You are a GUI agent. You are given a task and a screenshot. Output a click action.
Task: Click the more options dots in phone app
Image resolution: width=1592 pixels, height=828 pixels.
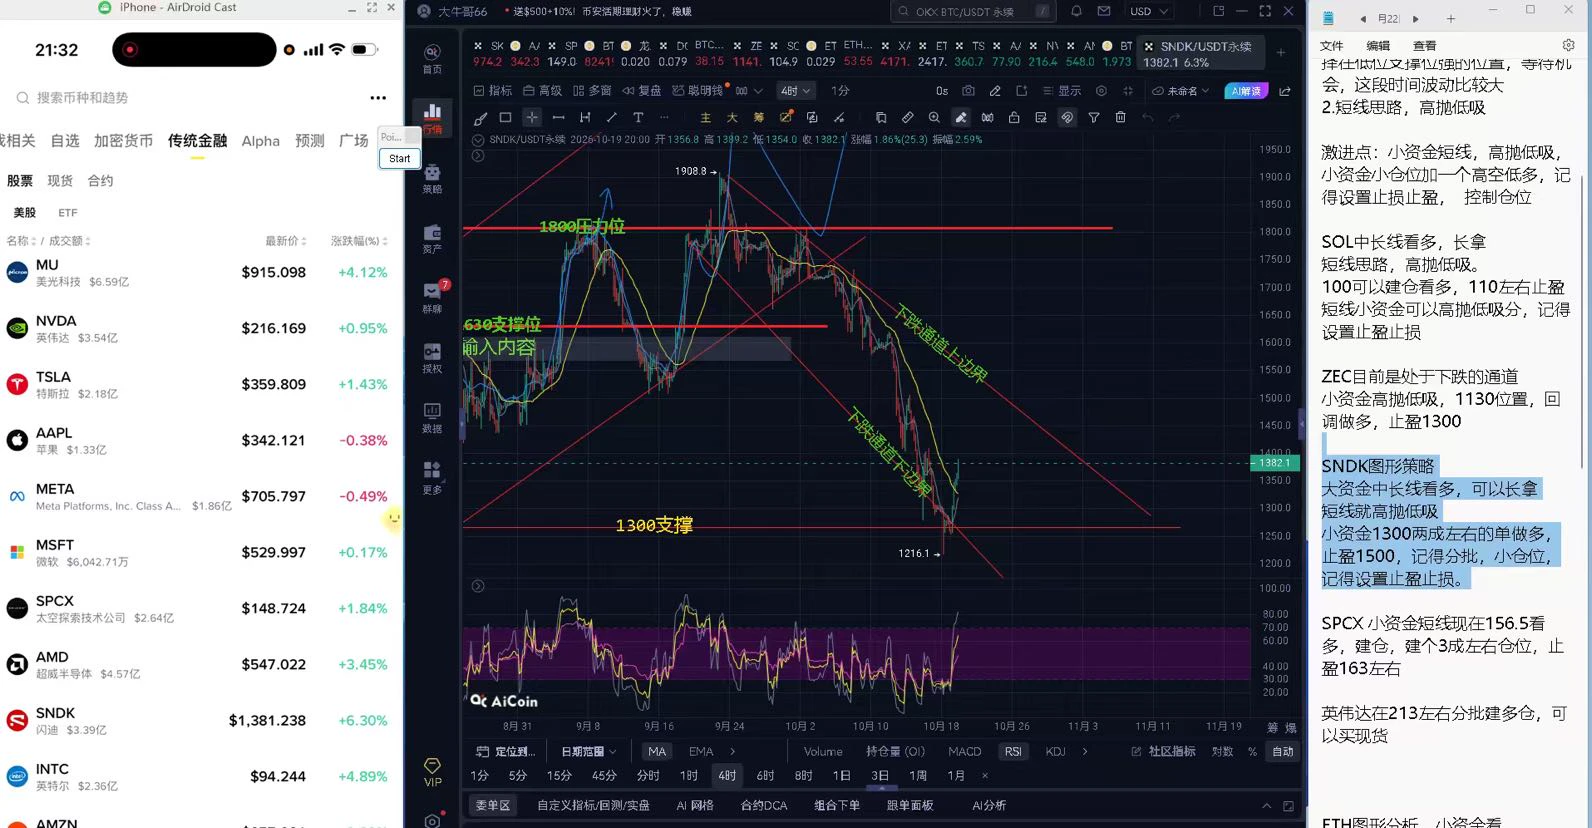(378, 98)
